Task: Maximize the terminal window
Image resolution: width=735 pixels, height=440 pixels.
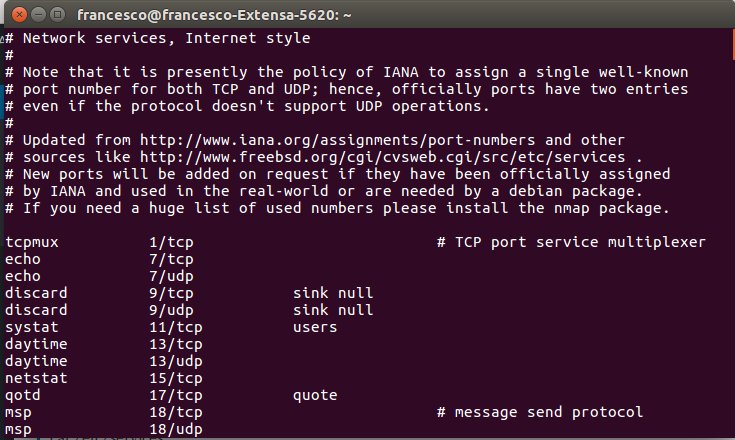Action: [58, 15]
